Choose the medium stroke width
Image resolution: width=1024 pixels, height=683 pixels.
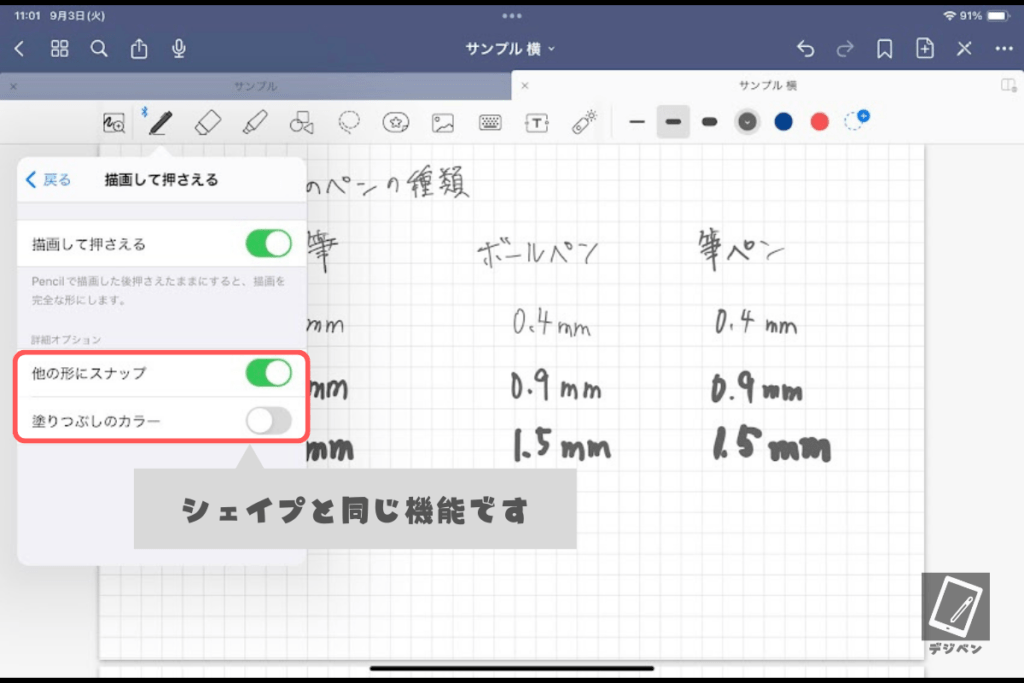(673, 121)
